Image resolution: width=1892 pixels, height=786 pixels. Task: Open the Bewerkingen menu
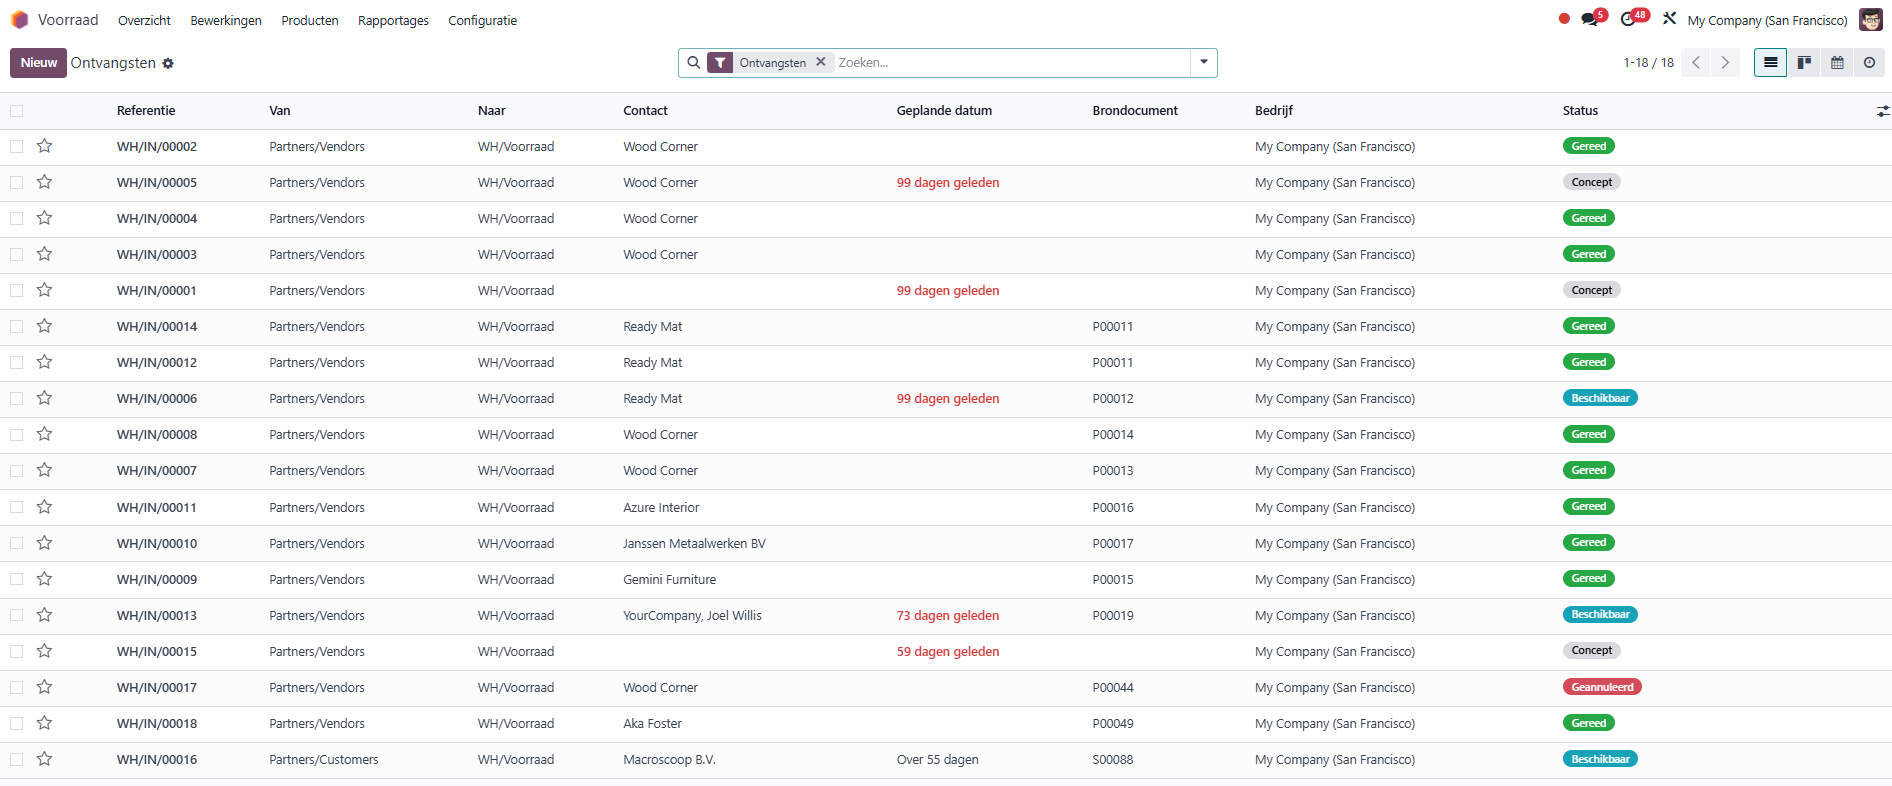[226, 20]
